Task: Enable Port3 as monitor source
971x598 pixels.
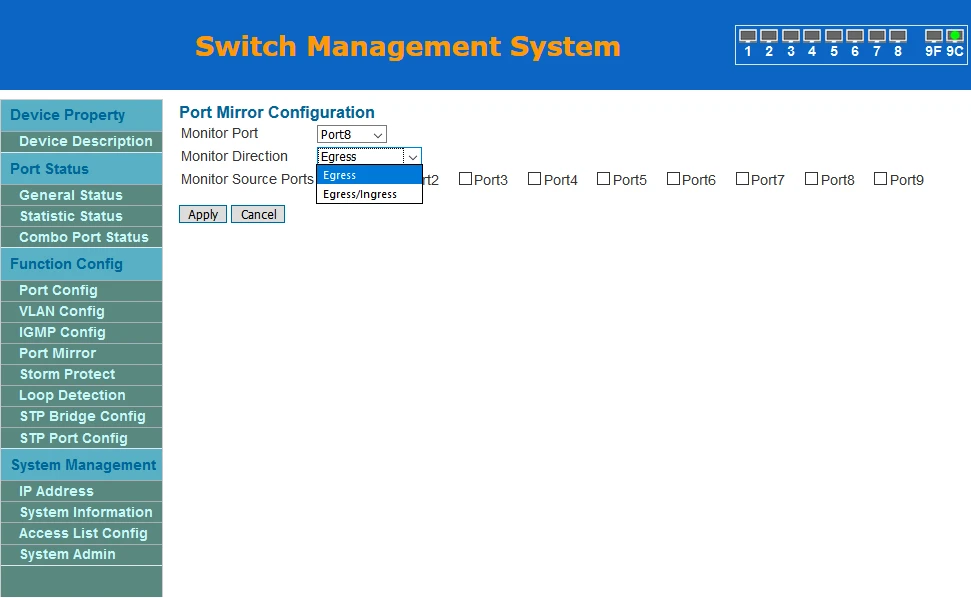Action: pyautogui.click(x=465, y=179)
